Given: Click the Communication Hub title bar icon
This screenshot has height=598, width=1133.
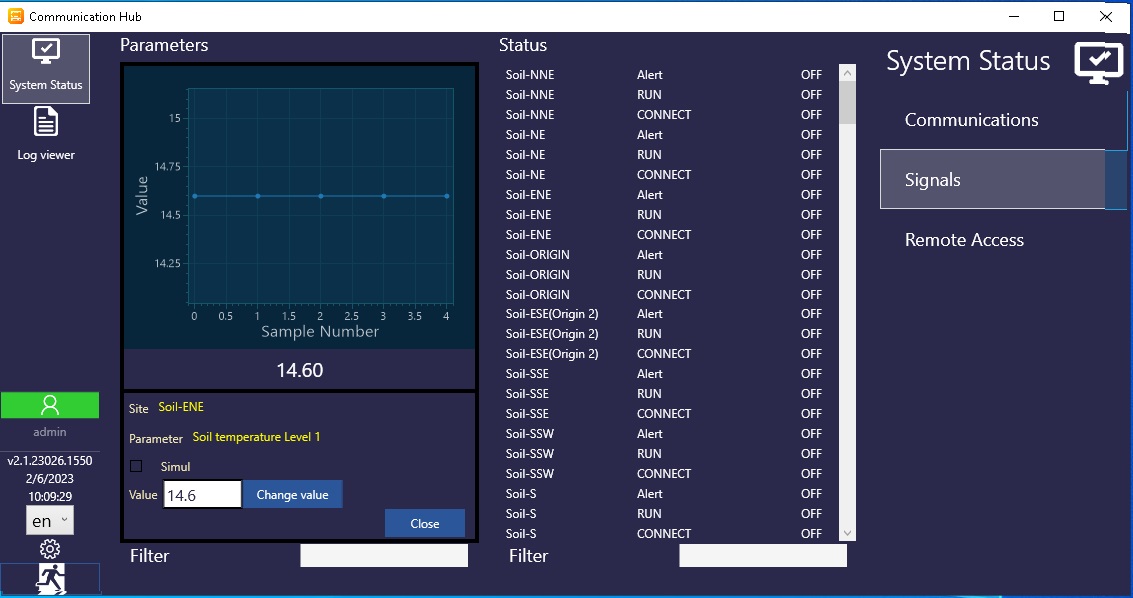Looking at the screenshot, I should coord(15,16).
